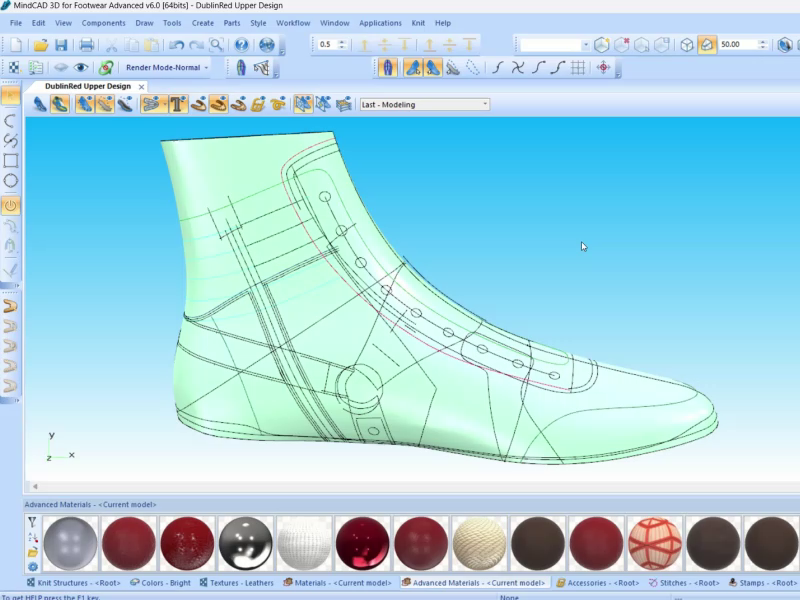800x600 pixels.
Task: Toggle the highlighted cube section icon
Action: coord(707,45)
